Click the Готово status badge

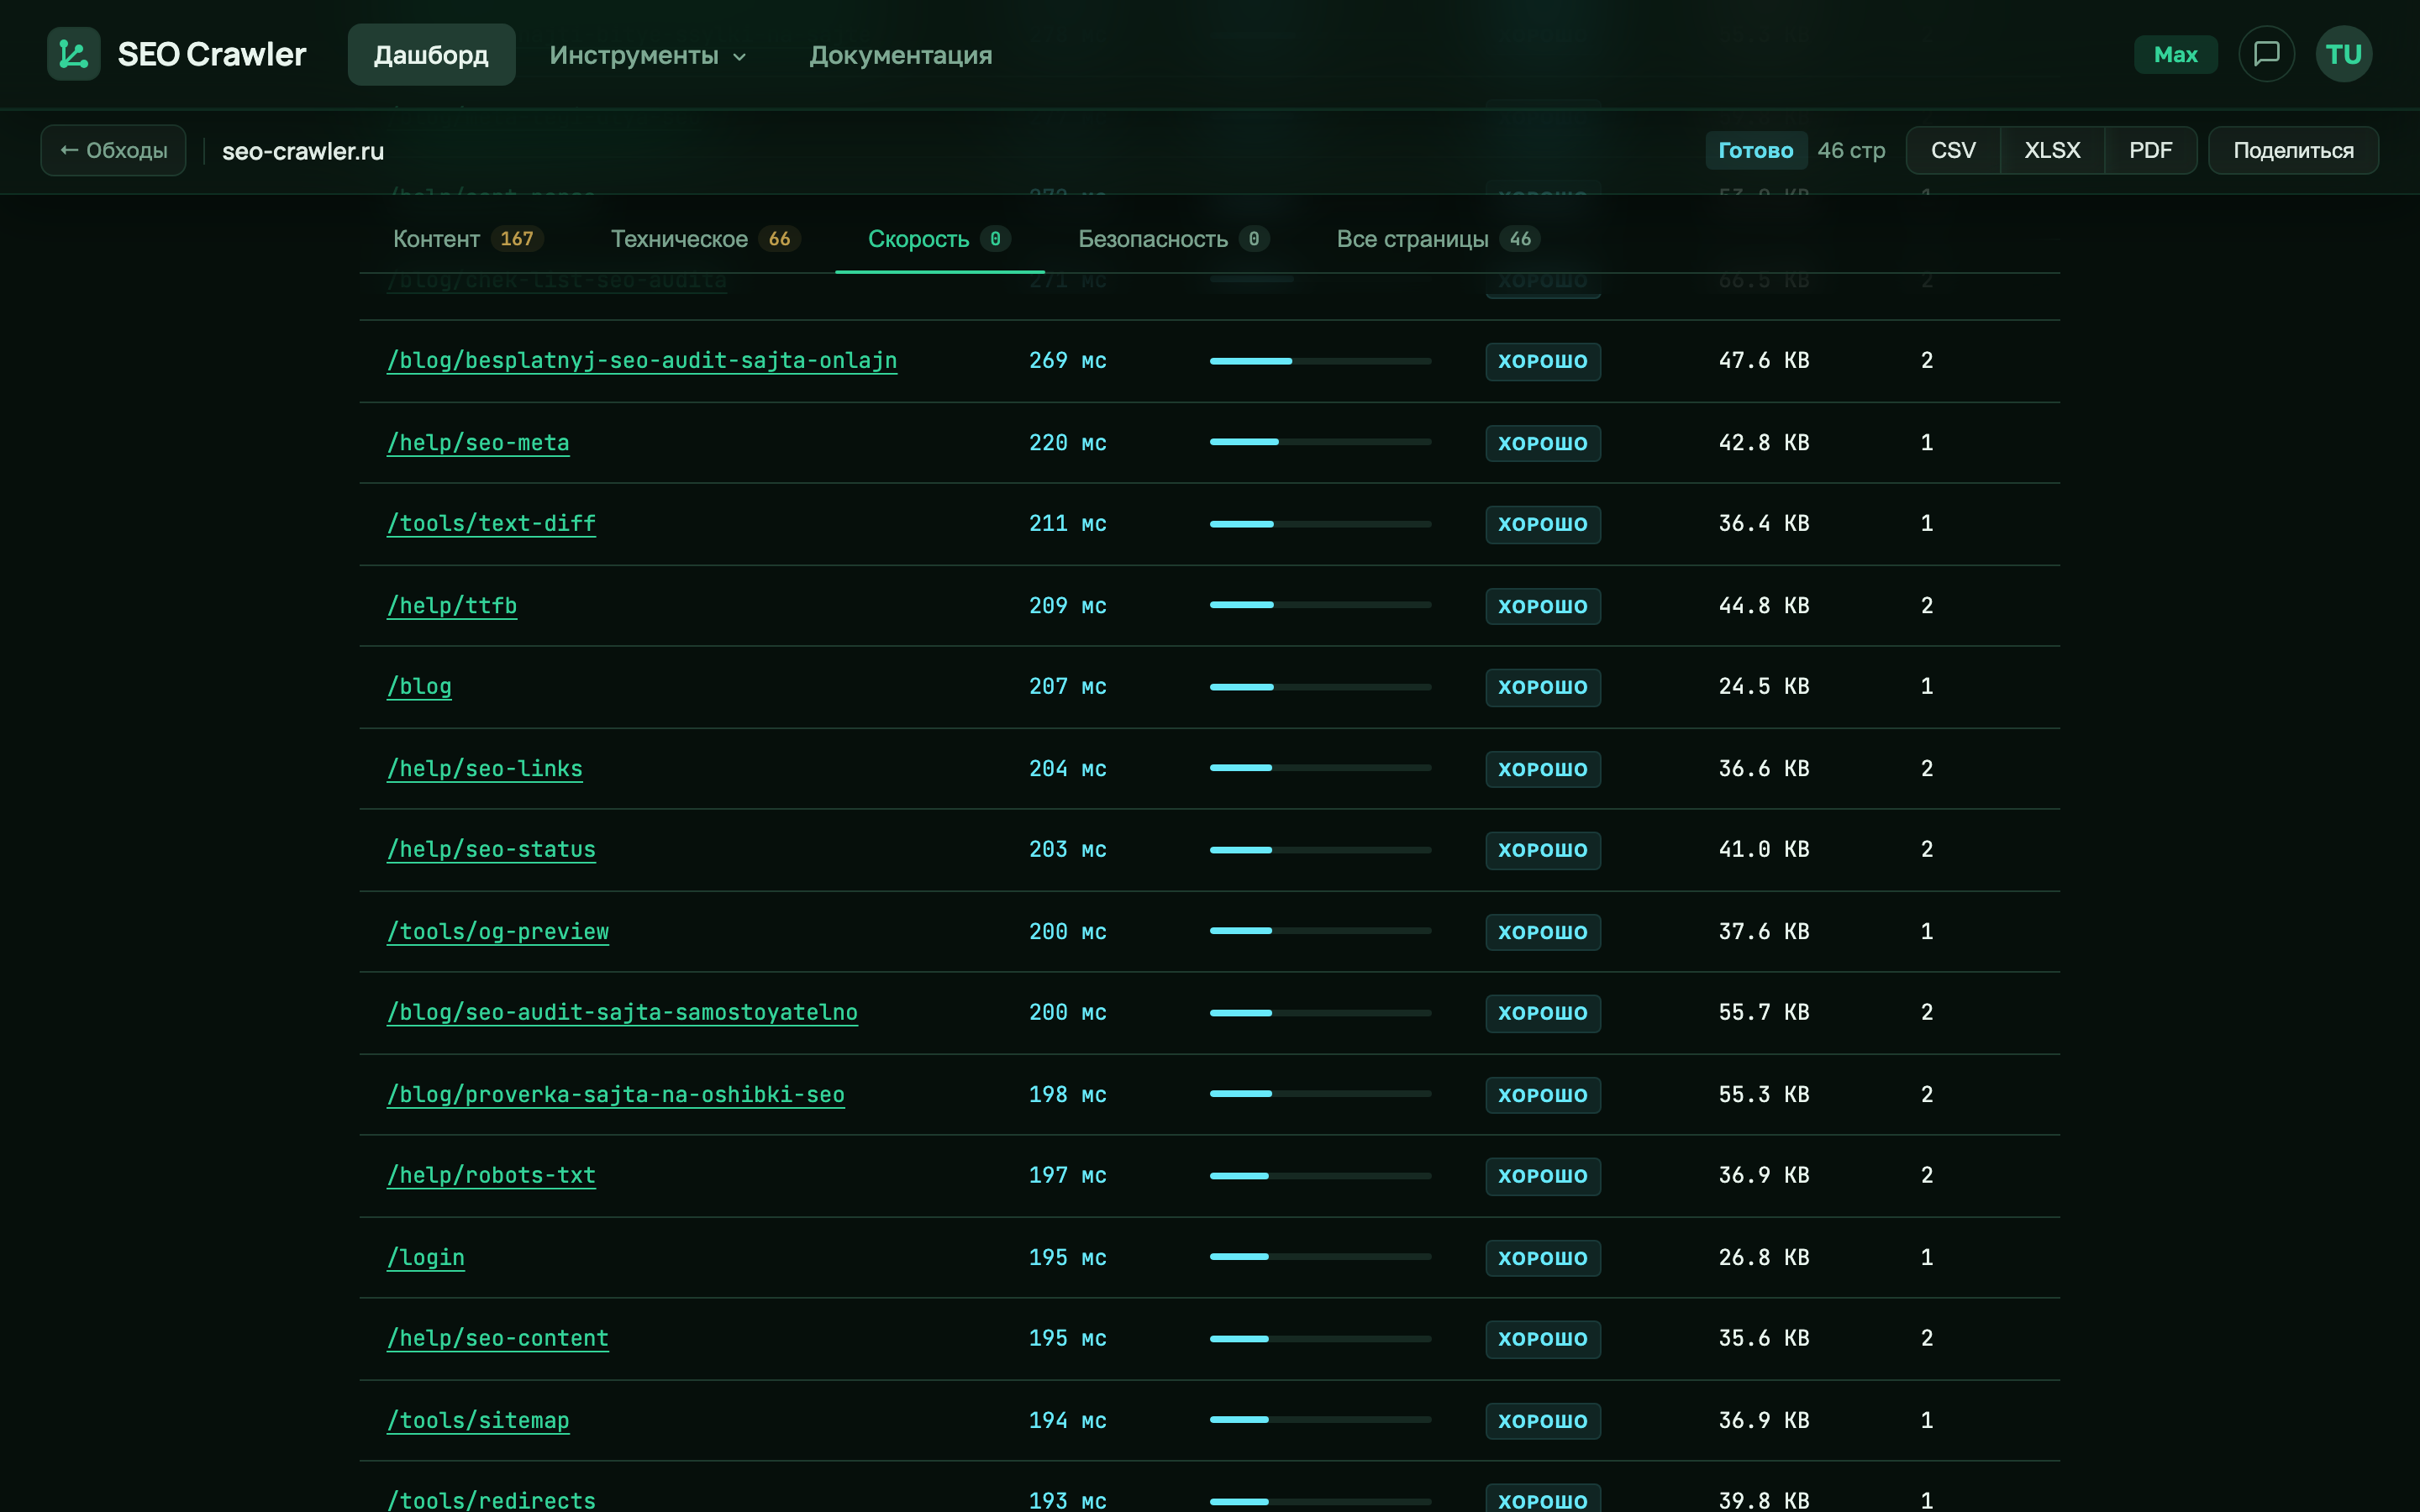click(x=1755, y=150)
